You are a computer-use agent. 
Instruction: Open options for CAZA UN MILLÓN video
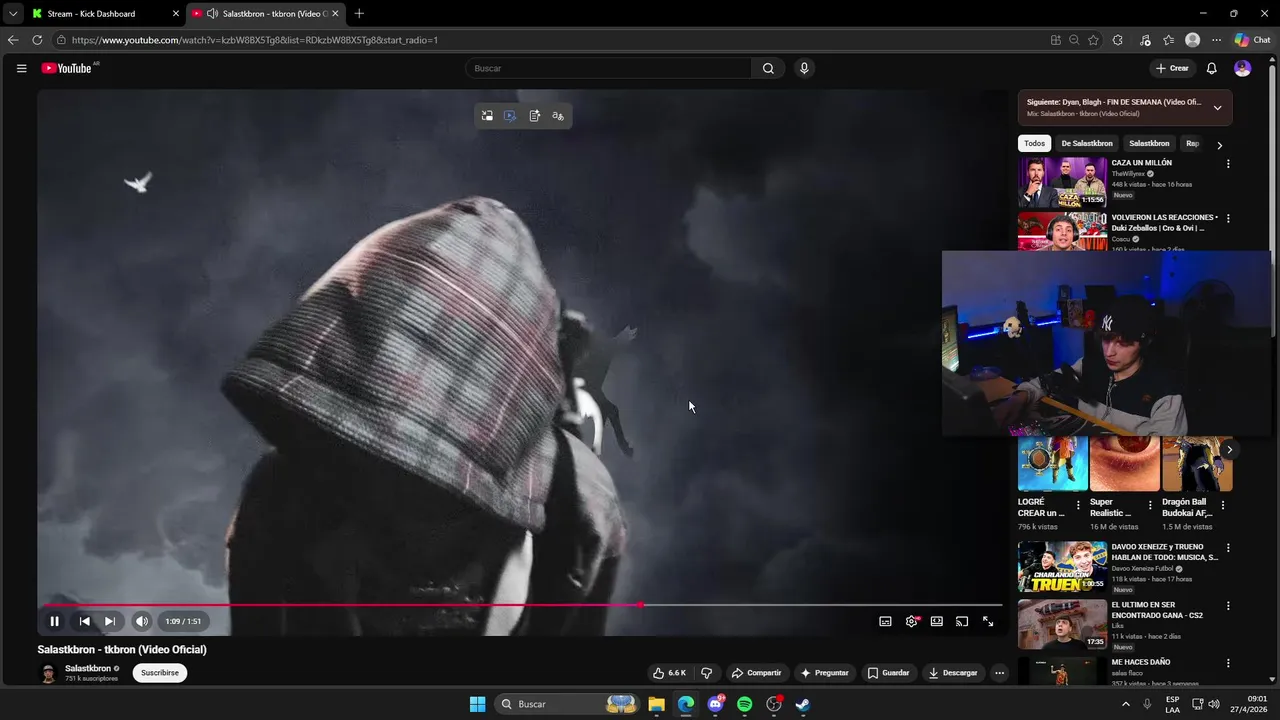coord(1228,164)
